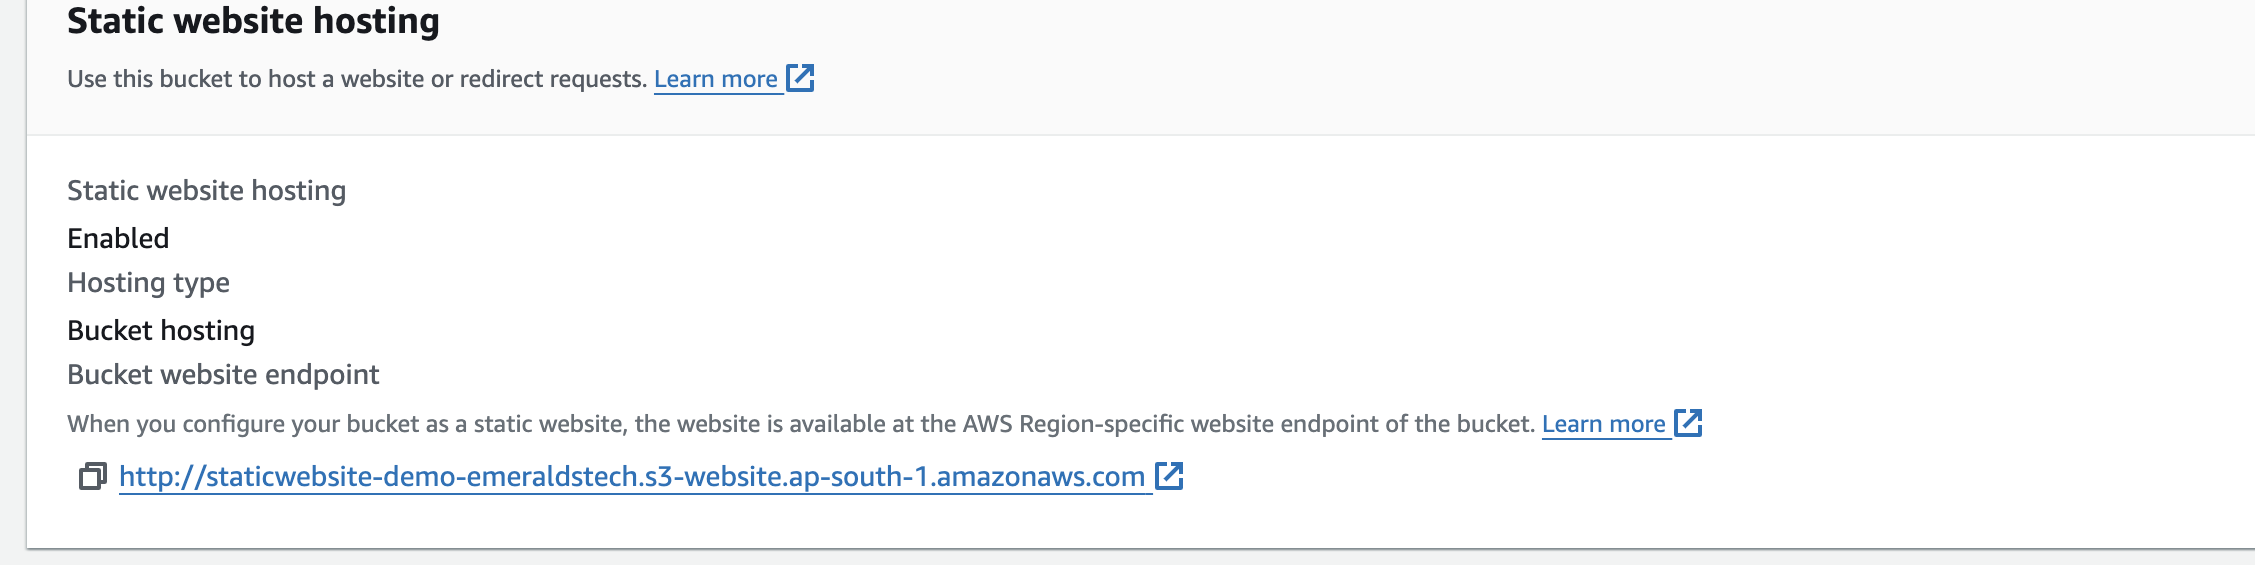Click the bold Static website hosting heading
The image size is (2255, 565).
tap(253, 21)
